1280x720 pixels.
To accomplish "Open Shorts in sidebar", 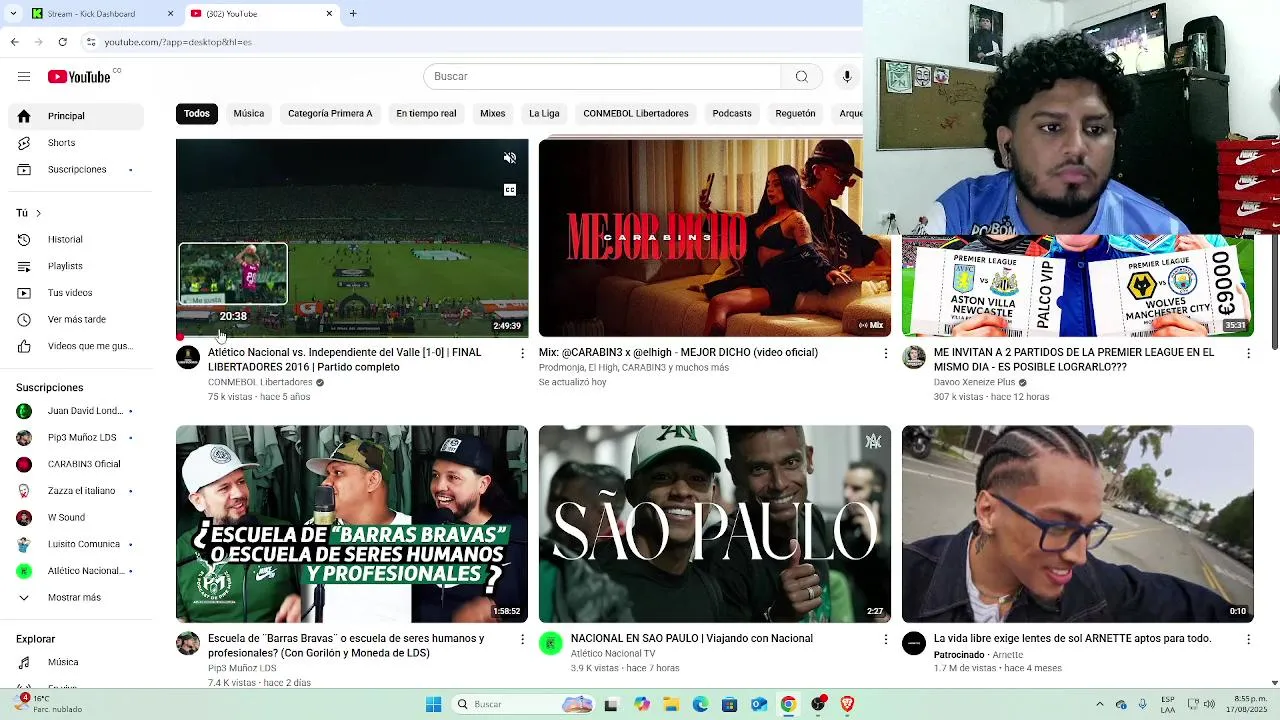I will tap(76, 143).
